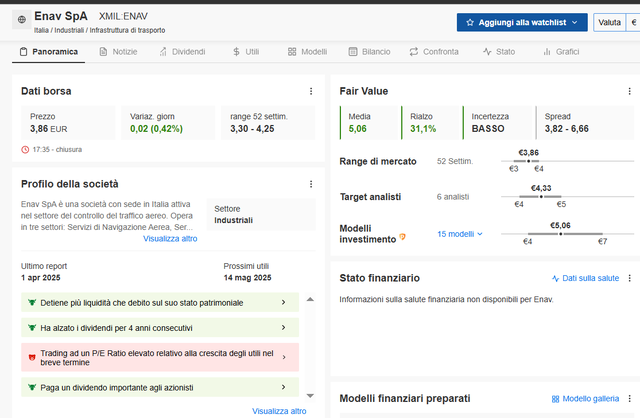Image resolution: width=640 pixels, height=418 pixels.
Task: Click the document icon on Notizie tab
Action: point(103,52)
